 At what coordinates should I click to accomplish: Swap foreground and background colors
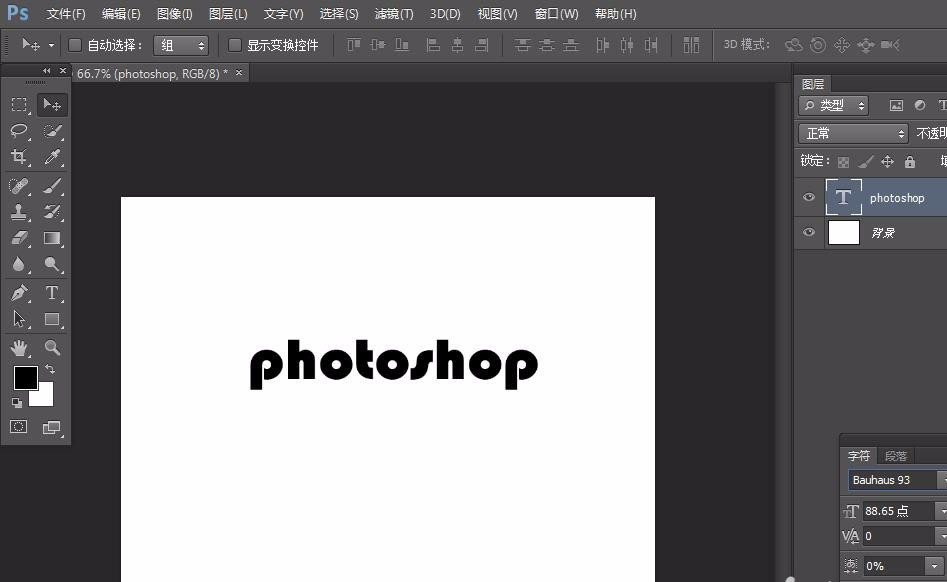coord(50,369)
